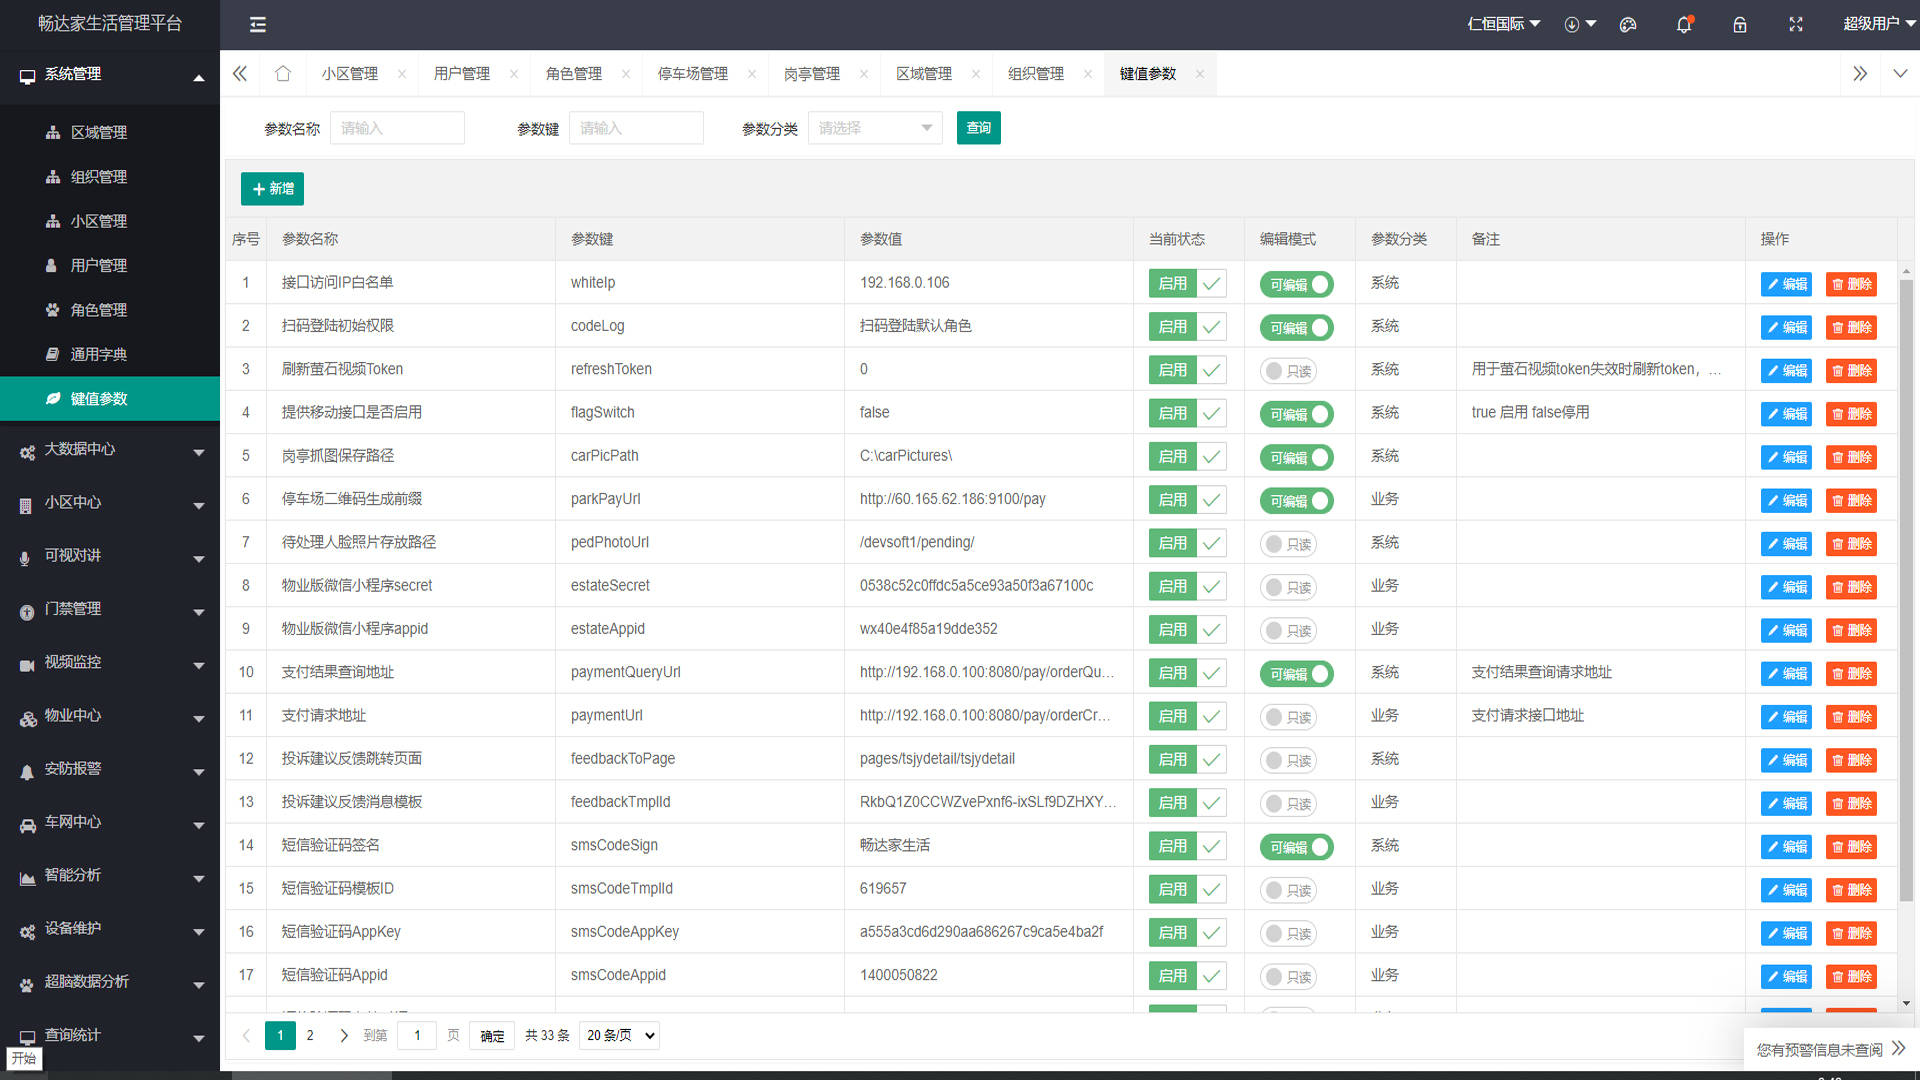The width and height of the screenshot is (1920, 1080).
Task: Open the notification bell icon
Action: pyautogui.click(x=1684, y=24)
